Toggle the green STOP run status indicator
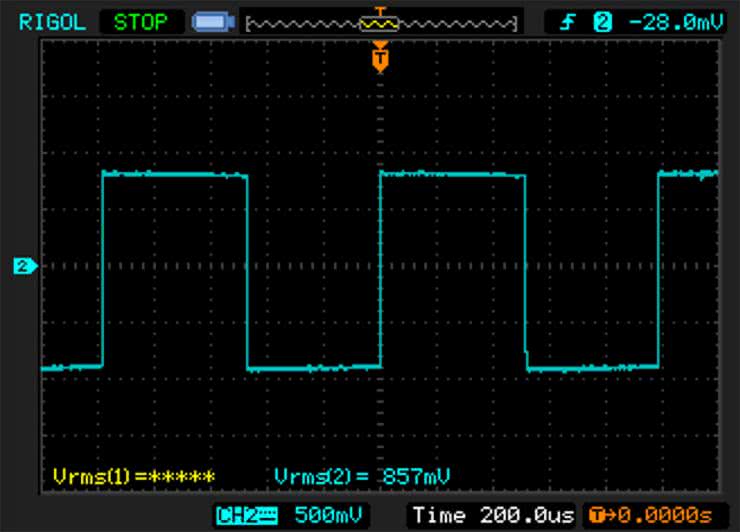Image resolution: width=740 pixels, height=532 pixels. [x=141, y=21]
